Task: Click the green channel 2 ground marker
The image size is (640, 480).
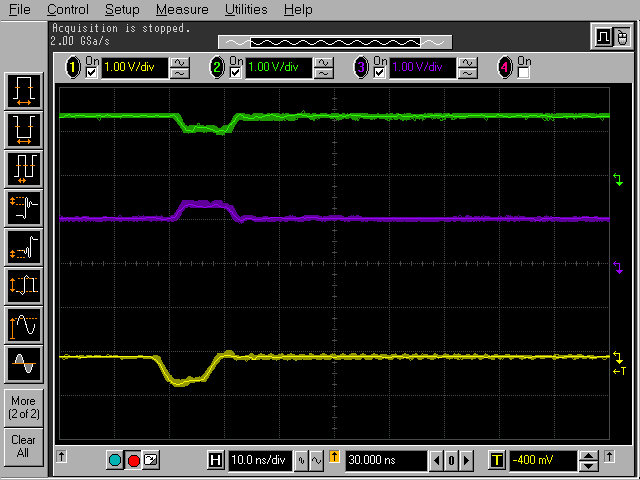Action: 618,179
